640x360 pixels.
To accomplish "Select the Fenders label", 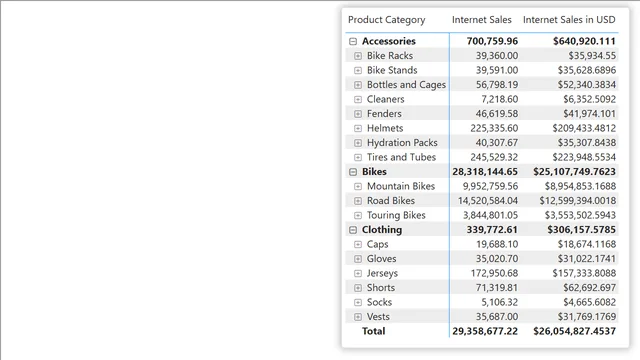I will (x=384, y=113).
